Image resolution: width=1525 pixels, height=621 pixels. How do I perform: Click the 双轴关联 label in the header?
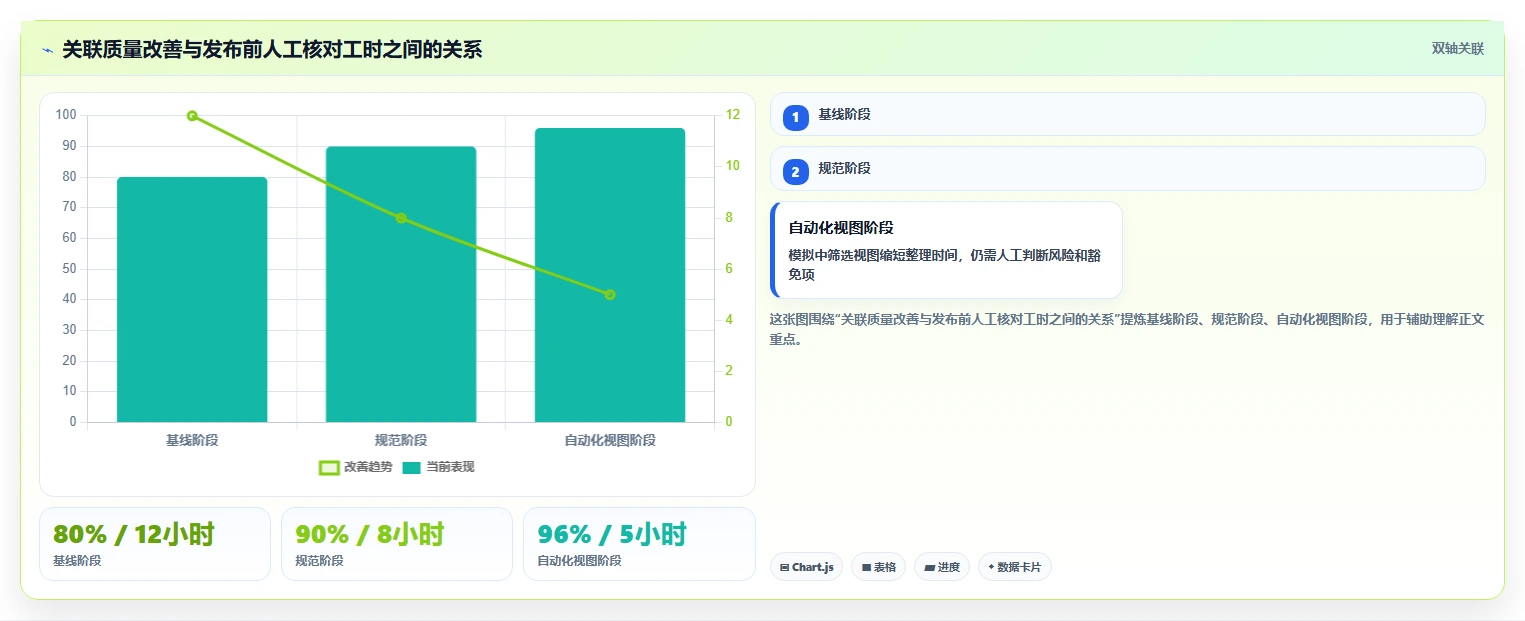(x=1457, y=49)
